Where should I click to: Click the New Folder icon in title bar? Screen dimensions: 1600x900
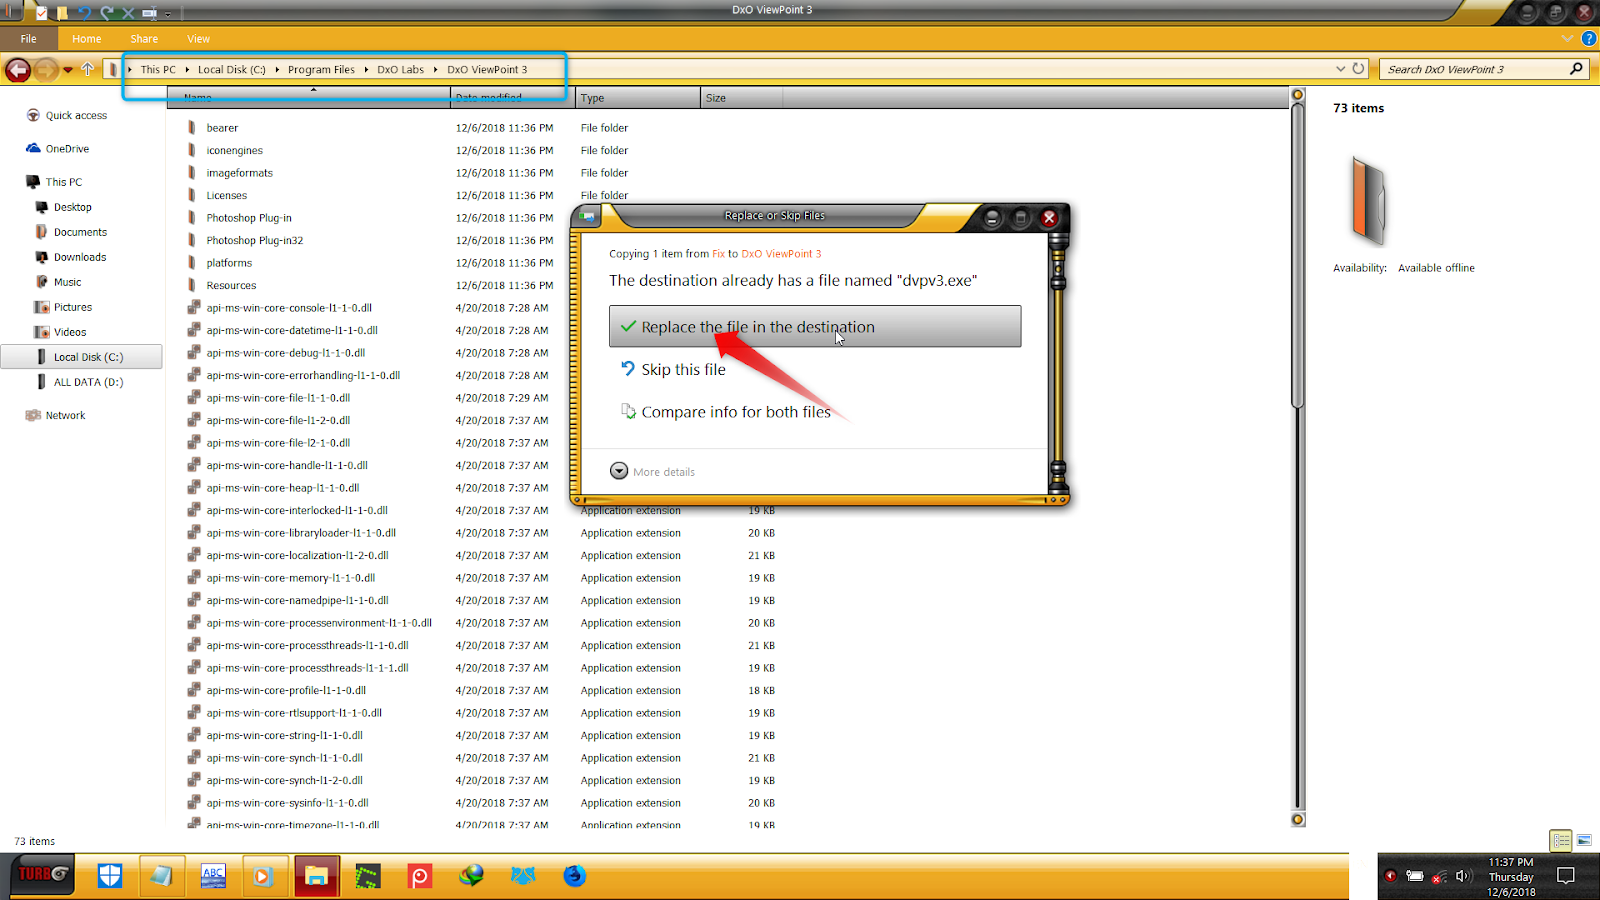[x=62, y=13]
